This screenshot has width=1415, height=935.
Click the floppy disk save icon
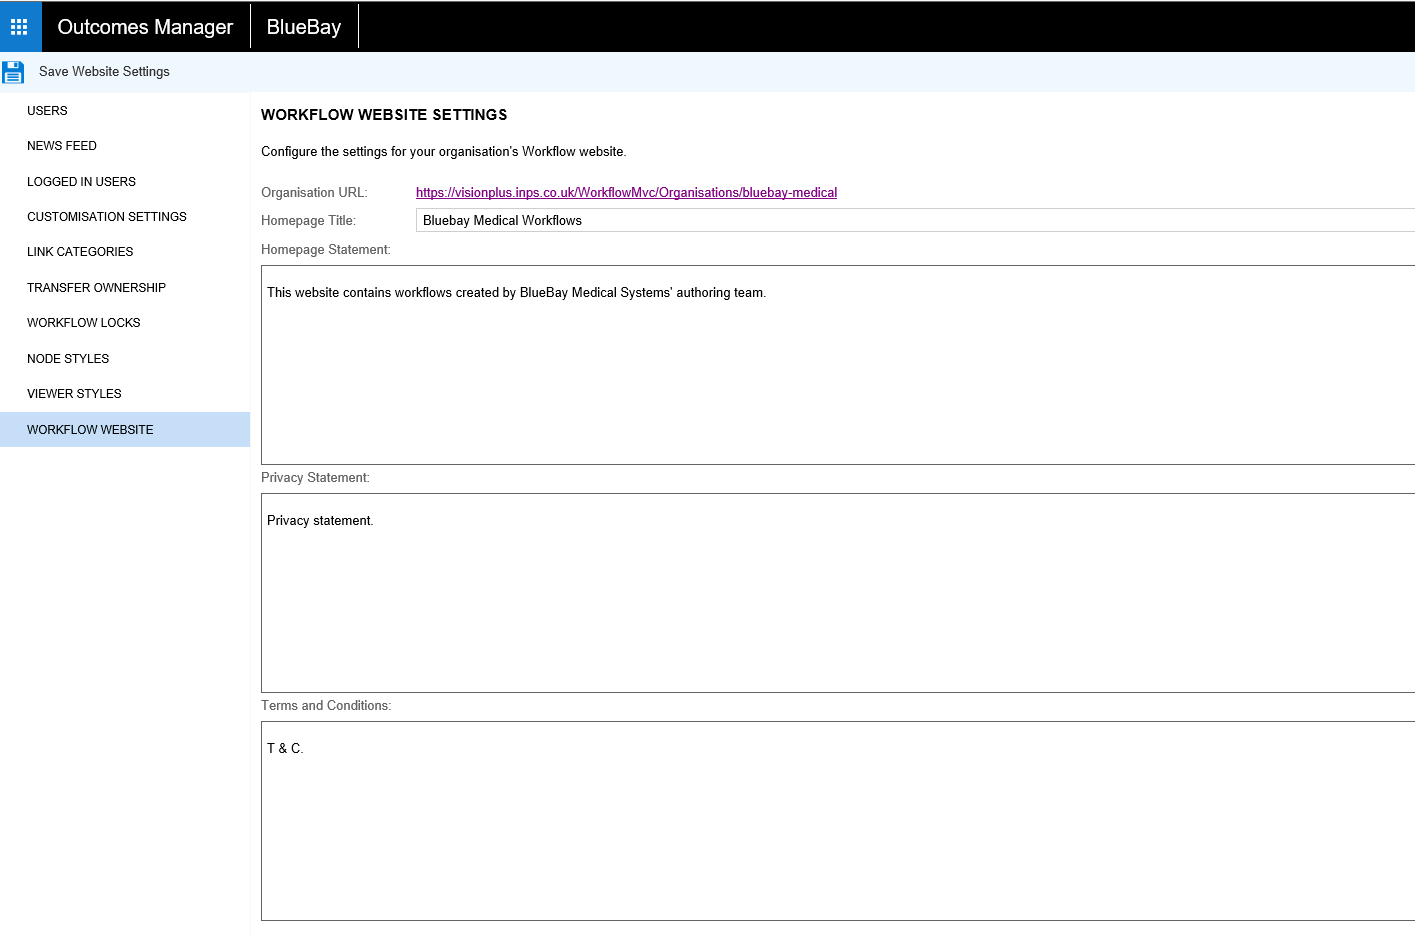(x=13, y=72)
